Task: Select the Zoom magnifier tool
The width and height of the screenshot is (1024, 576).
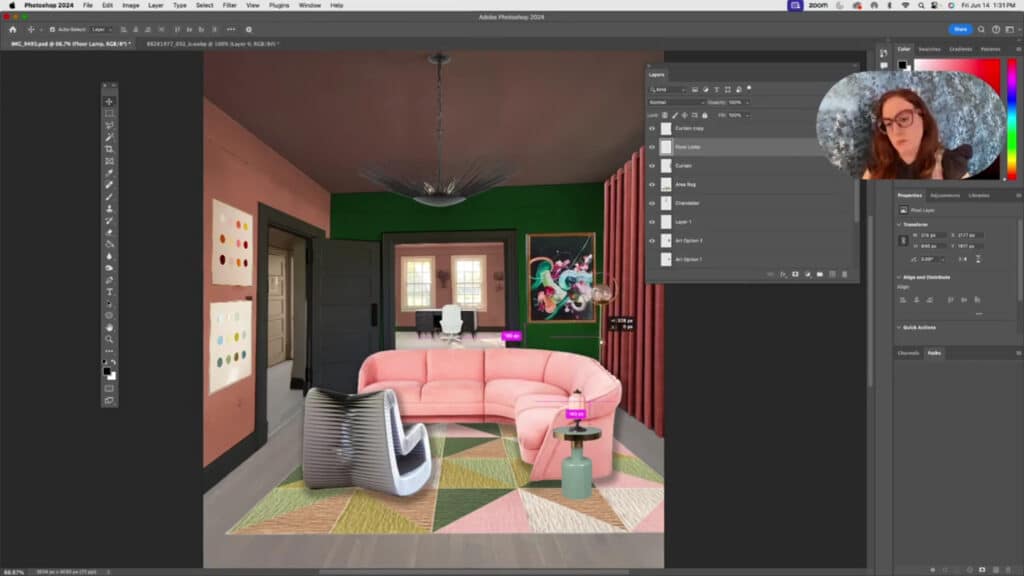Action: (109, 339)
